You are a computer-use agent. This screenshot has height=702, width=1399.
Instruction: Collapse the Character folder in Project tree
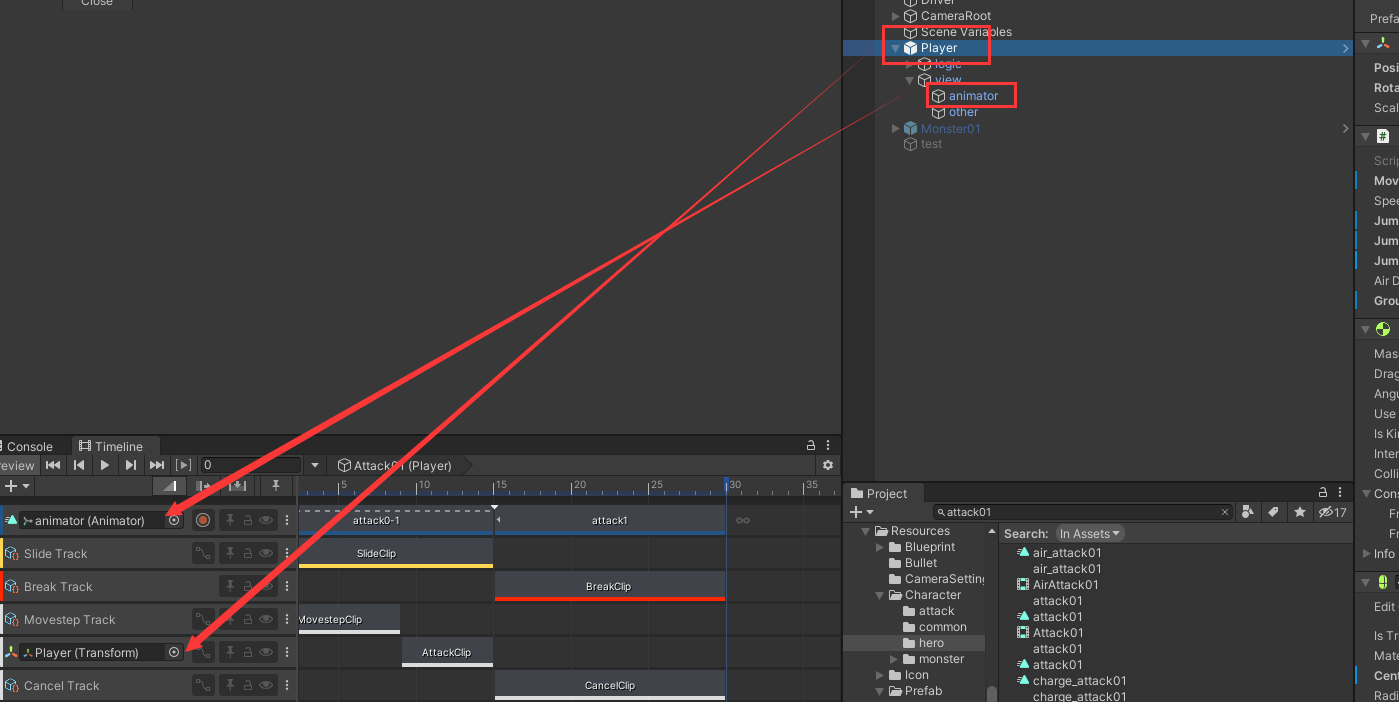click(880, 595)
